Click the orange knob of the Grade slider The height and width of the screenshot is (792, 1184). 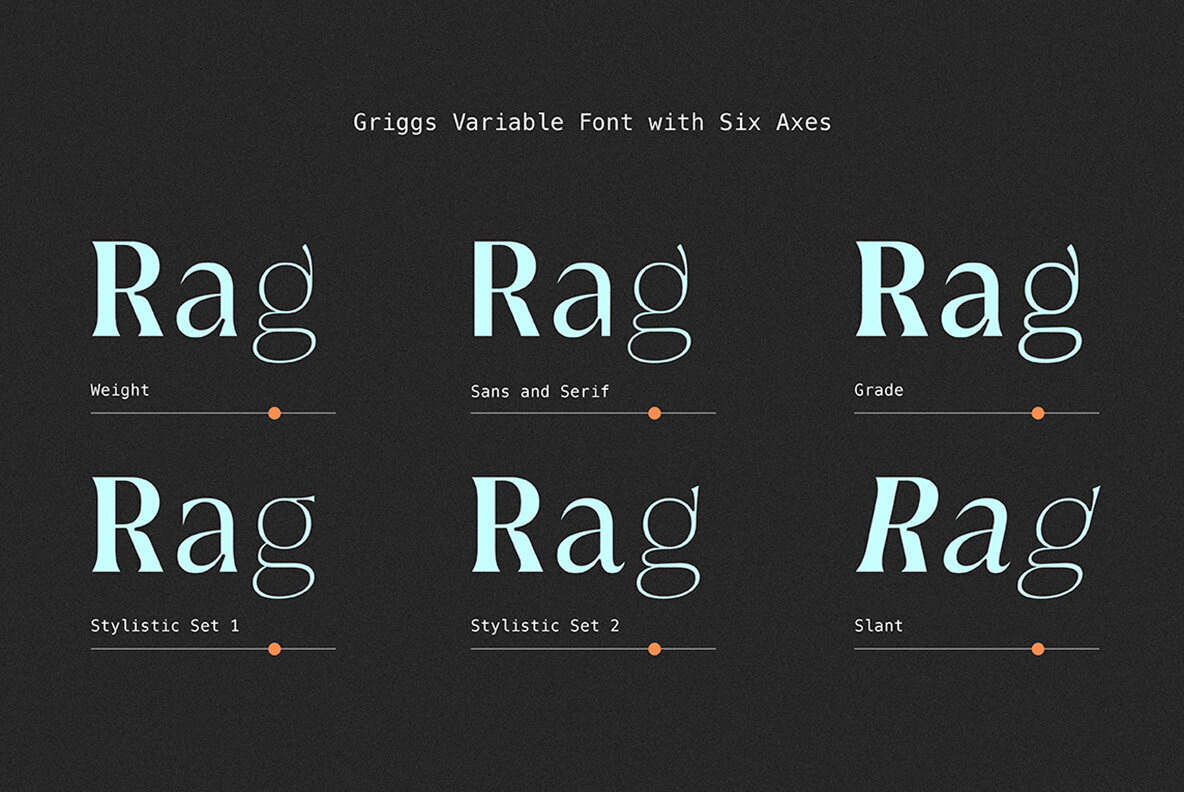coord(1037,413)
